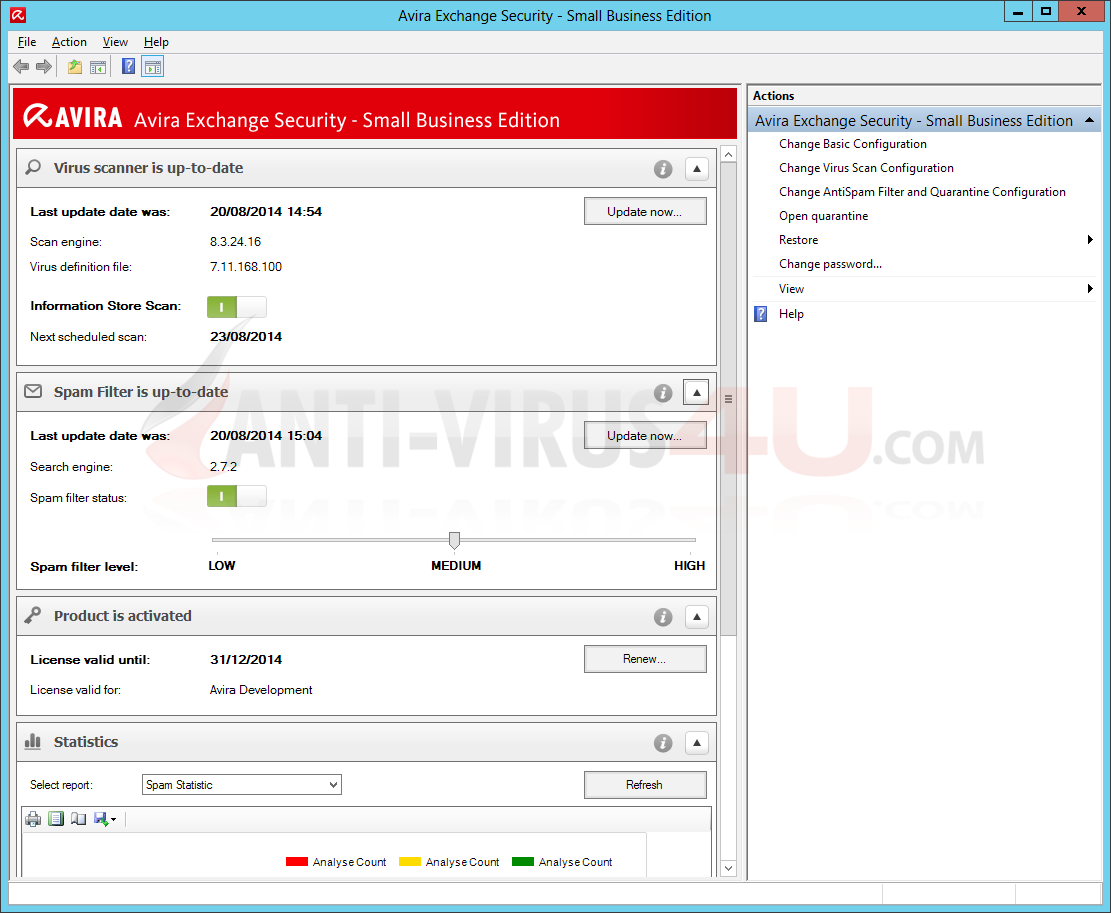
Task: Click the info icon in Product is activated header
Action: 662,617
